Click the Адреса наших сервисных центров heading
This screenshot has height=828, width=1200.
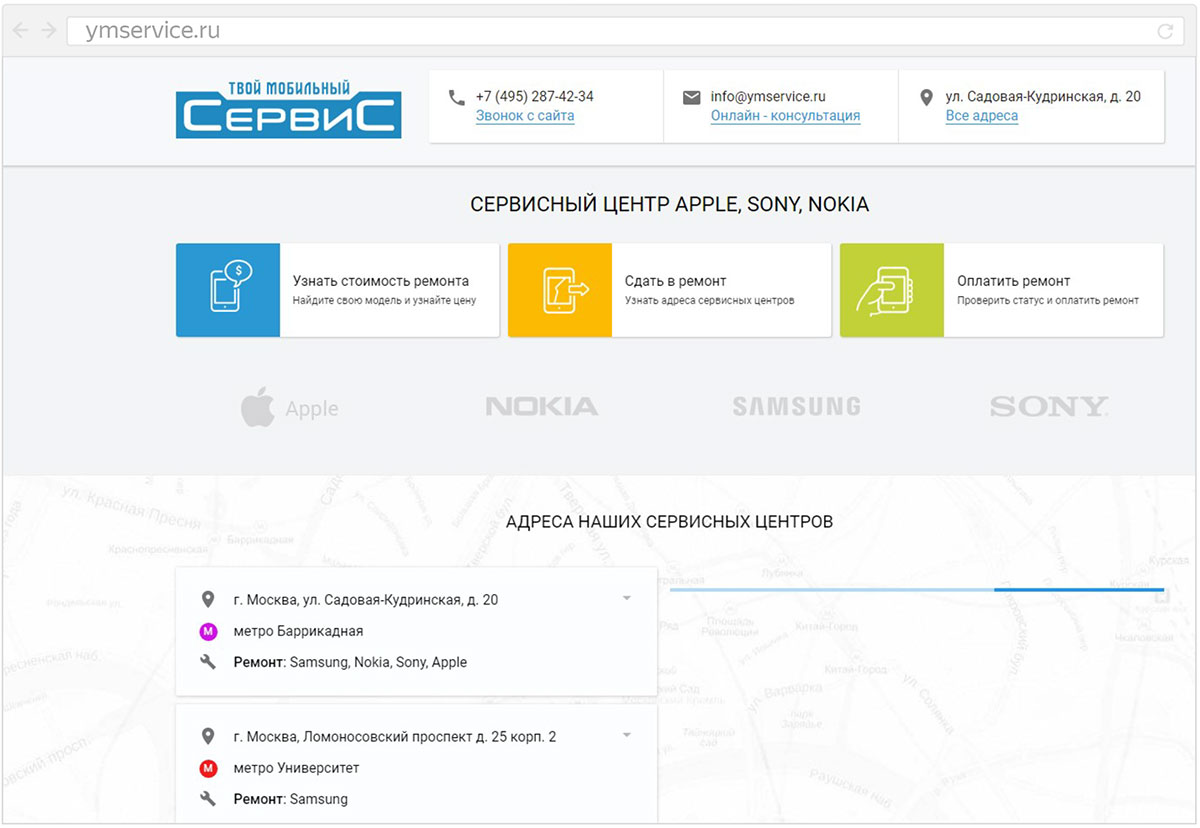coord(670,522)
